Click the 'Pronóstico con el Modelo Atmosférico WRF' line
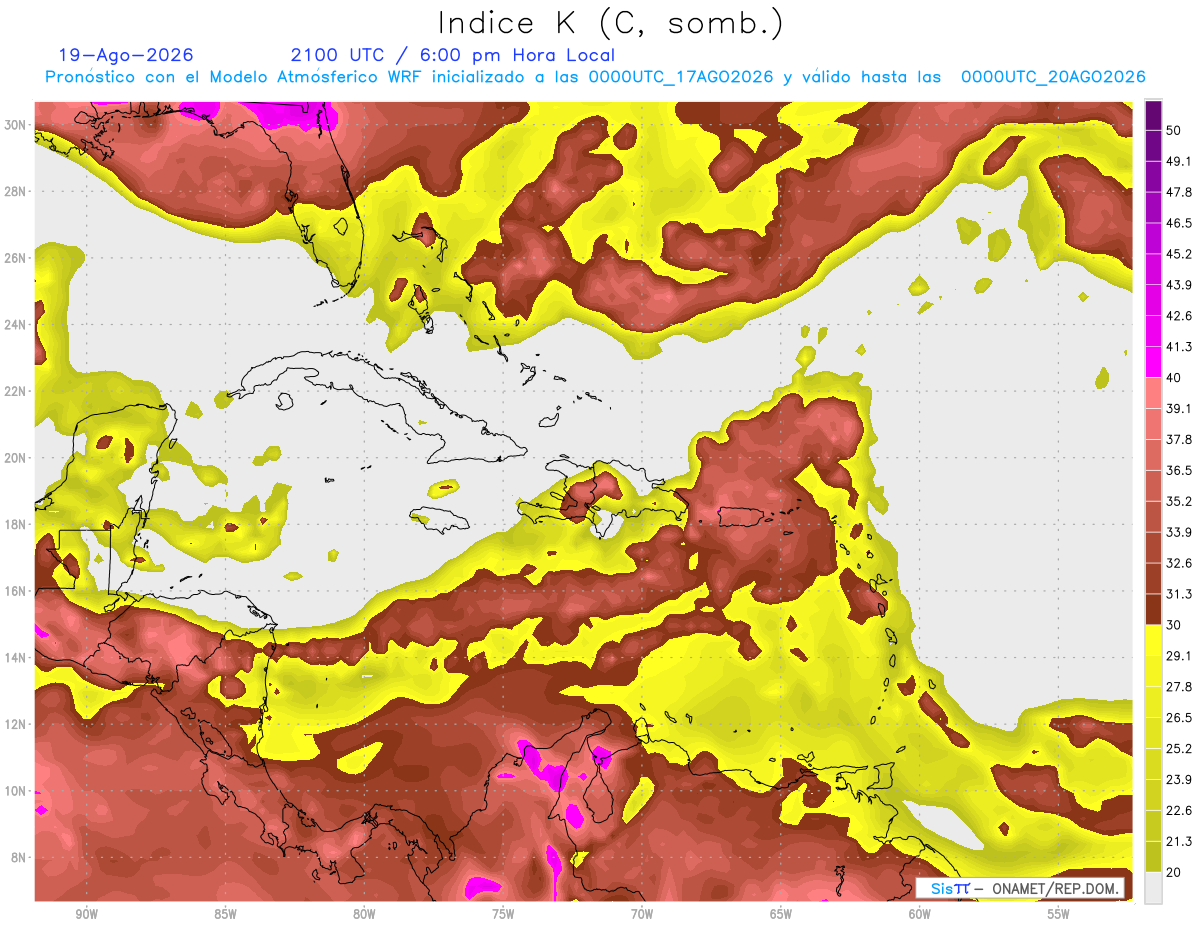Screen dimensions: 1200x927 [x=595, y=77]
